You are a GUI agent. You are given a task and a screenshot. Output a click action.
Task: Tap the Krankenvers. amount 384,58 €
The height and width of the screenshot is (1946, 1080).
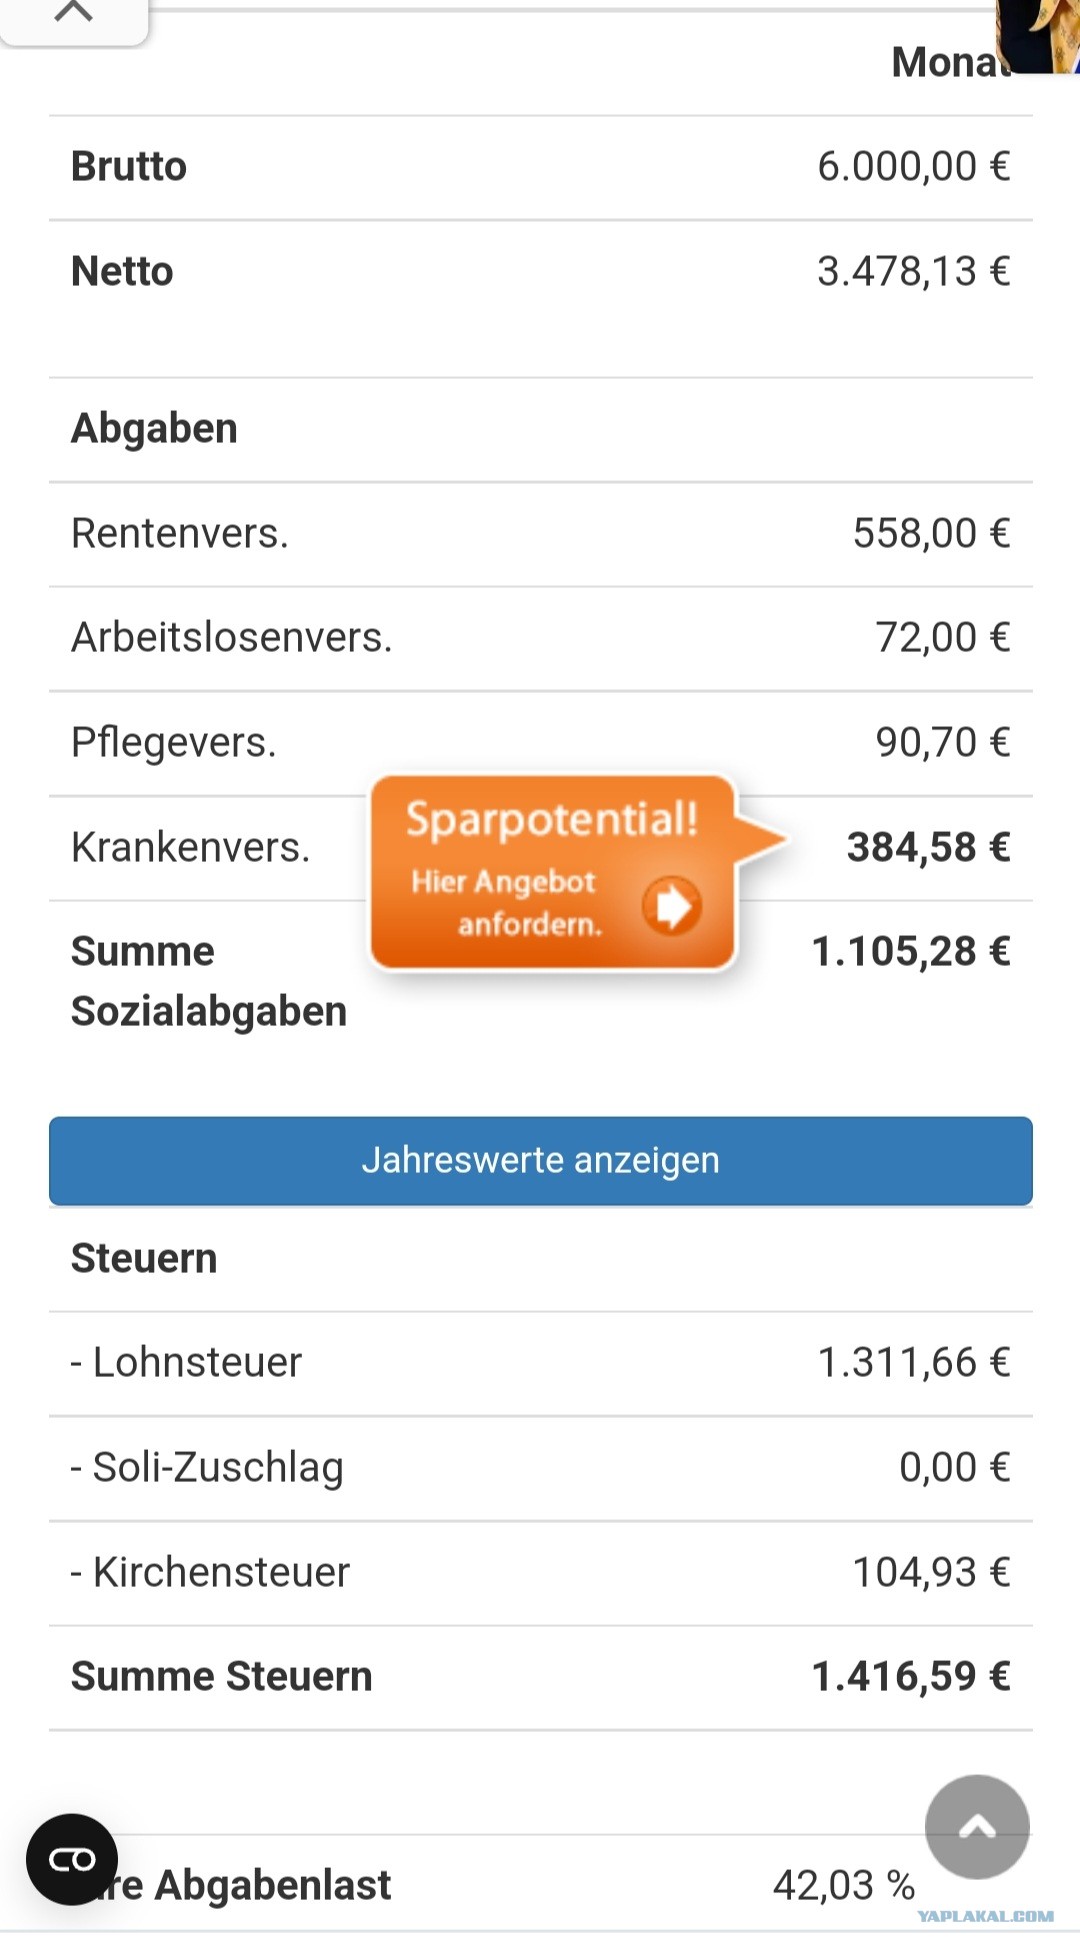pyautogui.click(x=929, y=847)
